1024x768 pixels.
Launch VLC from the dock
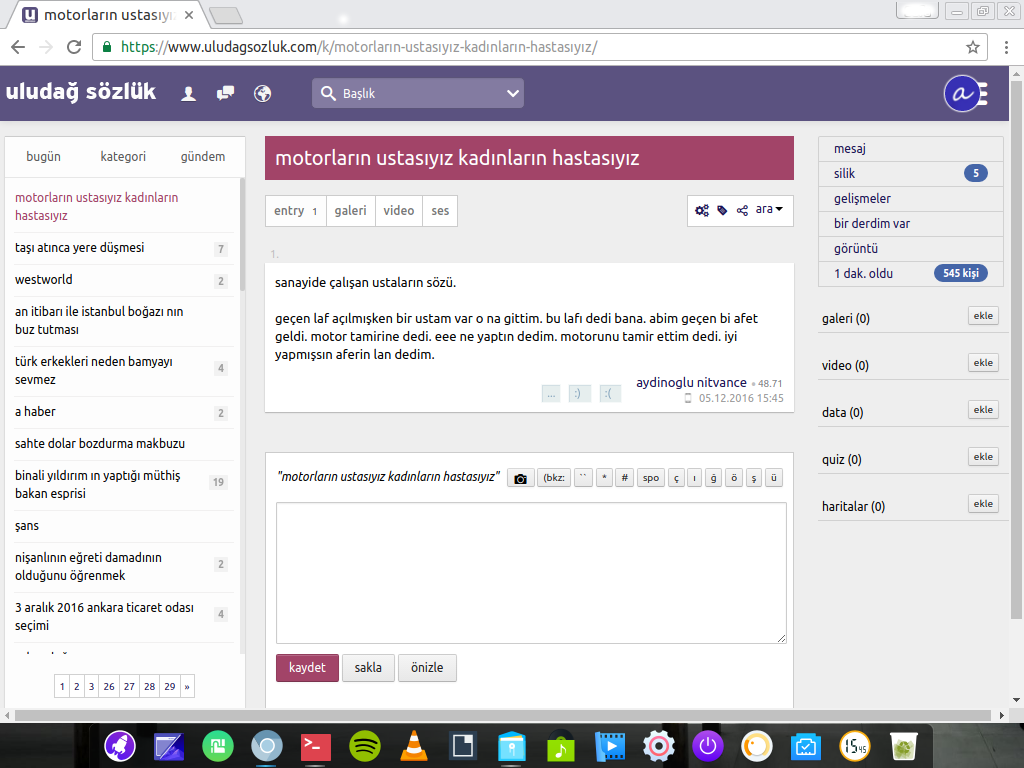tap(413, 746)
